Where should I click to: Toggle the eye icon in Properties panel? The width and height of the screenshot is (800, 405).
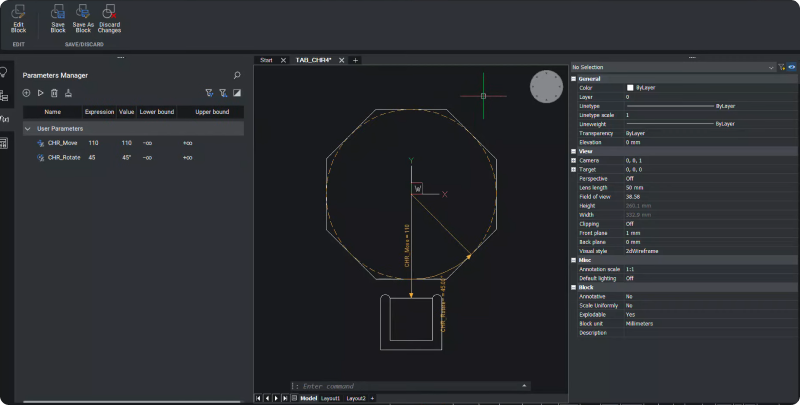point(791,67)
